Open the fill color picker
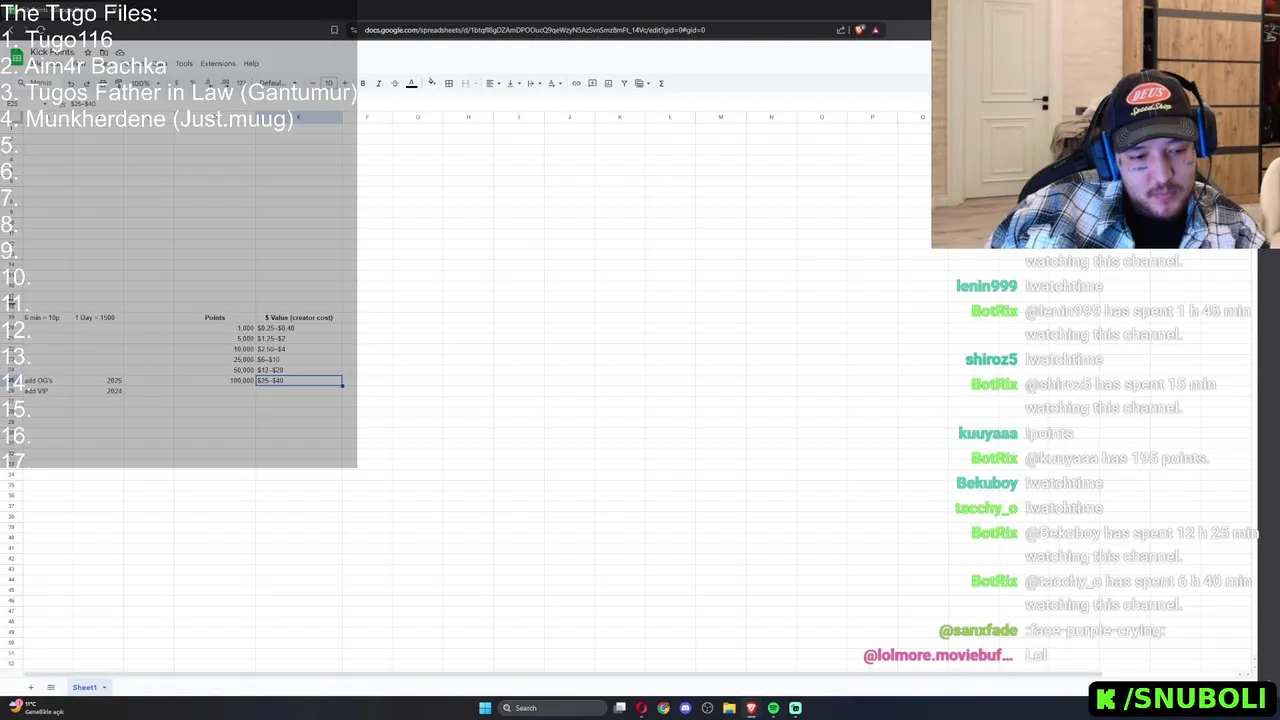 tap(432, 83)
